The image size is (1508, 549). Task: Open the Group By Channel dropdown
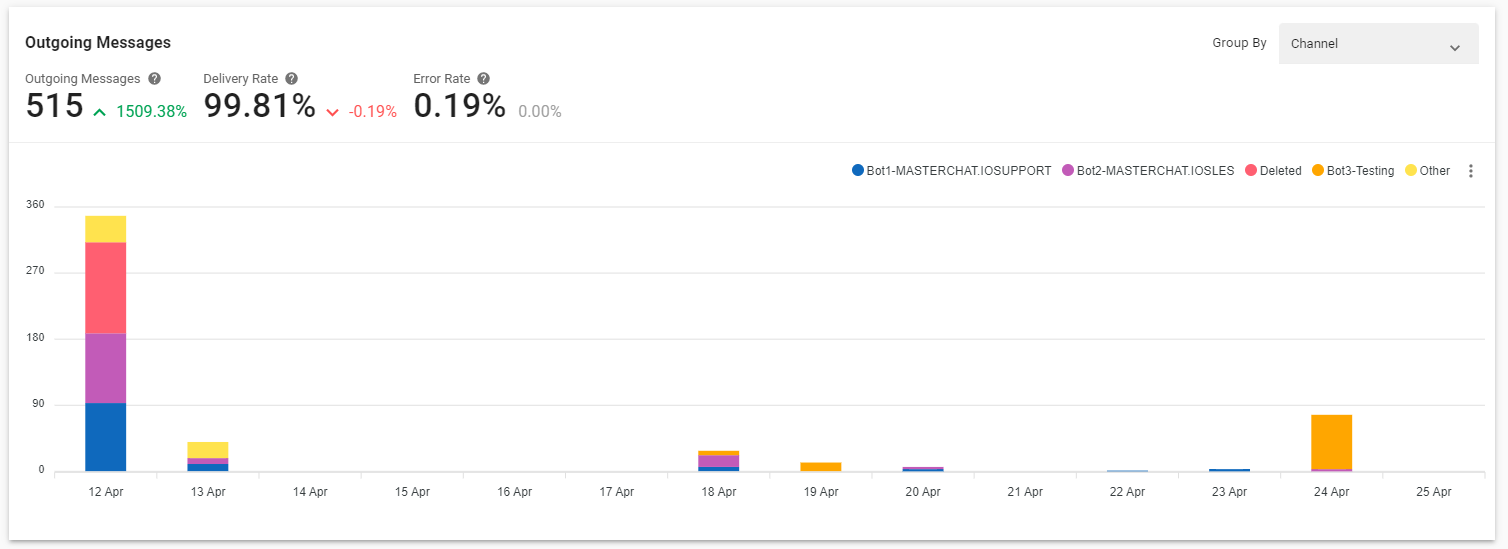pyautogui.click(x=1378, y=44)
